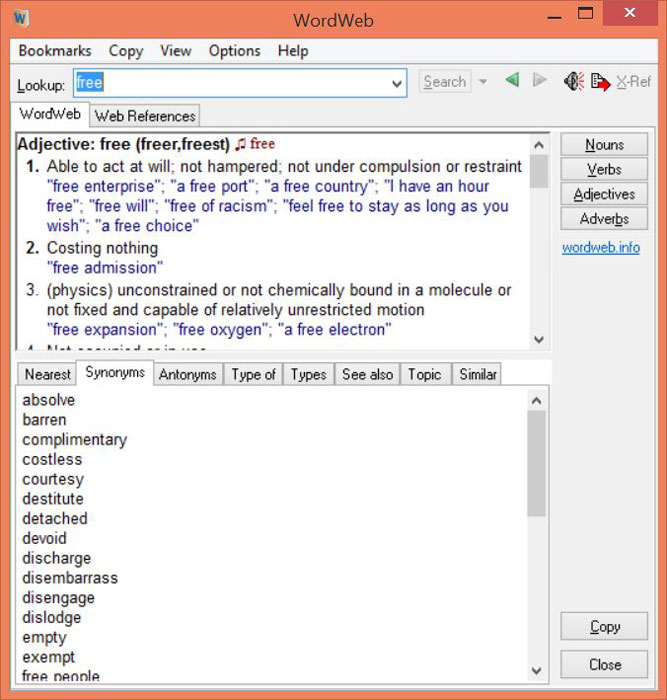Select synonym 'disengage'
The image size is (667, 700).
[x=58, y=598]
